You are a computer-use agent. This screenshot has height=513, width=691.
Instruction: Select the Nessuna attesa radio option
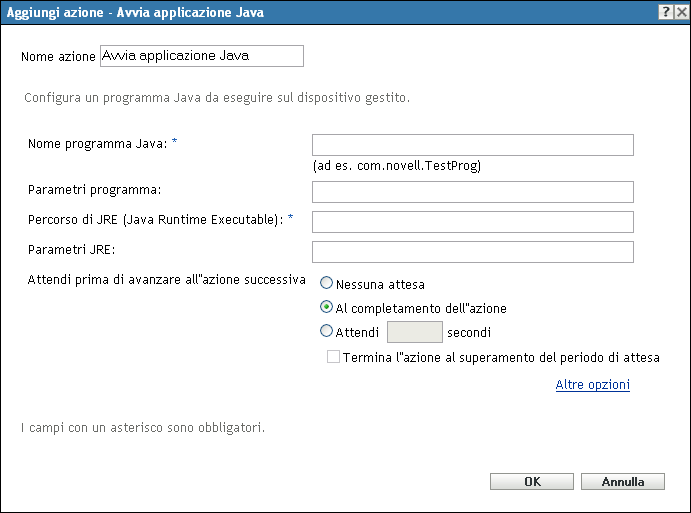point(327,284)
